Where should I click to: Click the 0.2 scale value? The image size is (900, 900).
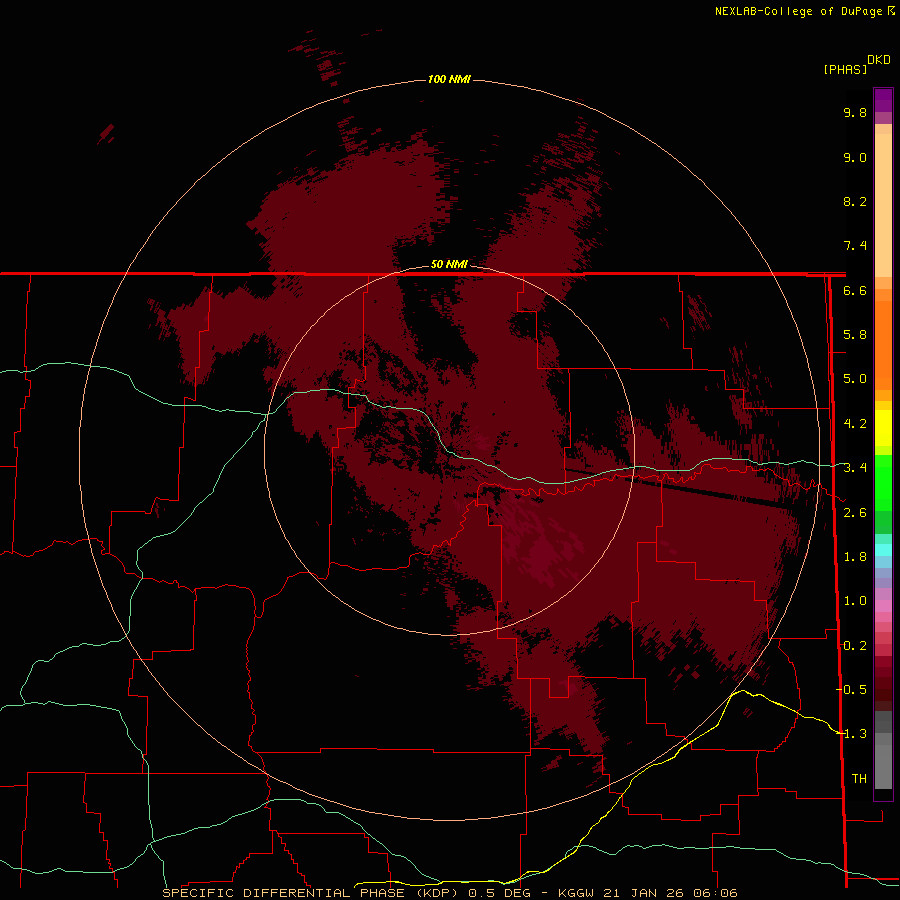click(855, 646)
